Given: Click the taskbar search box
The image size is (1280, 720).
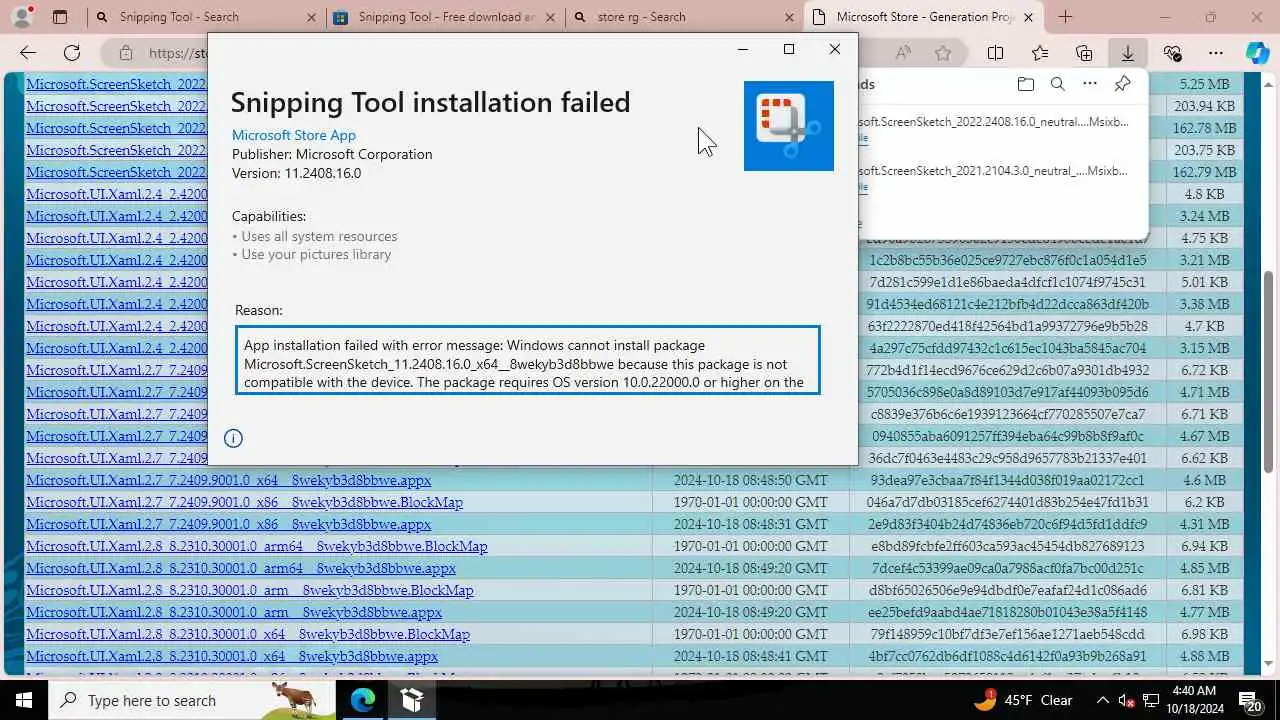Looking at the screenshot, I should coord(191,700).
